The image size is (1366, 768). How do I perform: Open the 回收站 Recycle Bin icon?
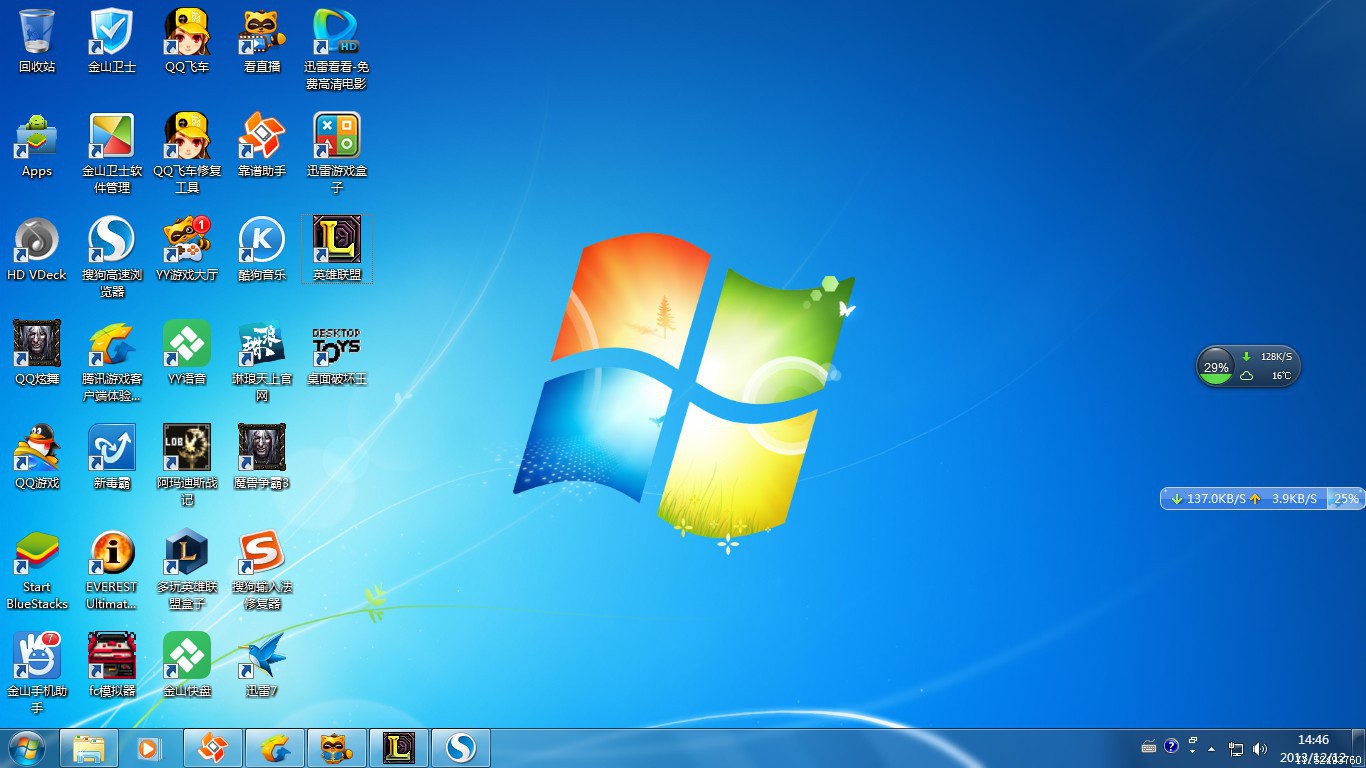37,41
